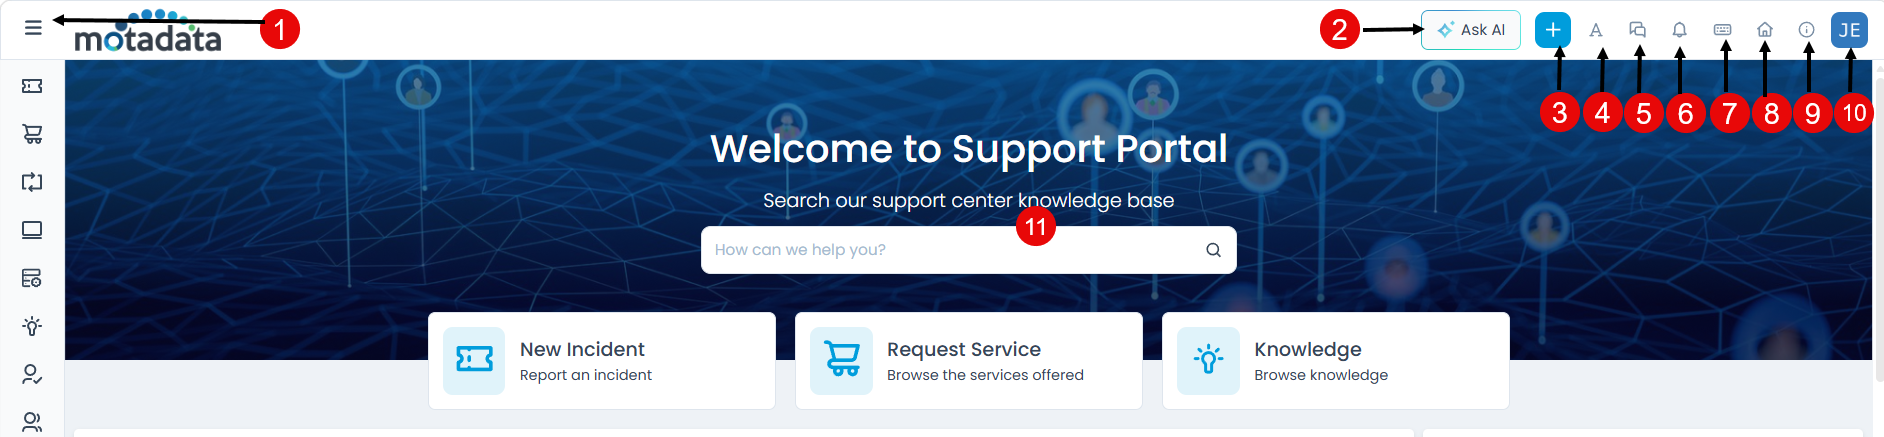Open the notifications bell

(1680, 30)
